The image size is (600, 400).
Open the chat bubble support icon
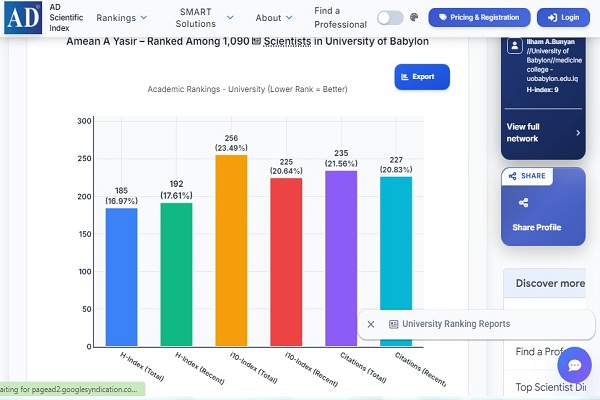click(574, 365)
